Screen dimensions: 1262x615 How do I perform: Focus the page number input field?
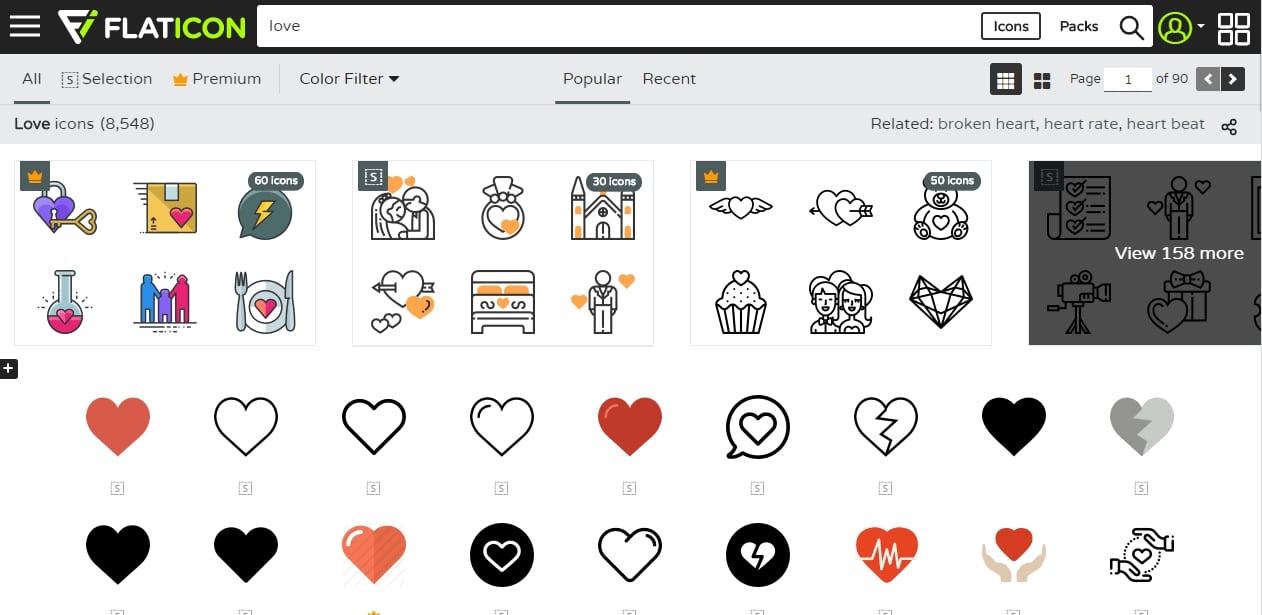[x=1128, y=79]
